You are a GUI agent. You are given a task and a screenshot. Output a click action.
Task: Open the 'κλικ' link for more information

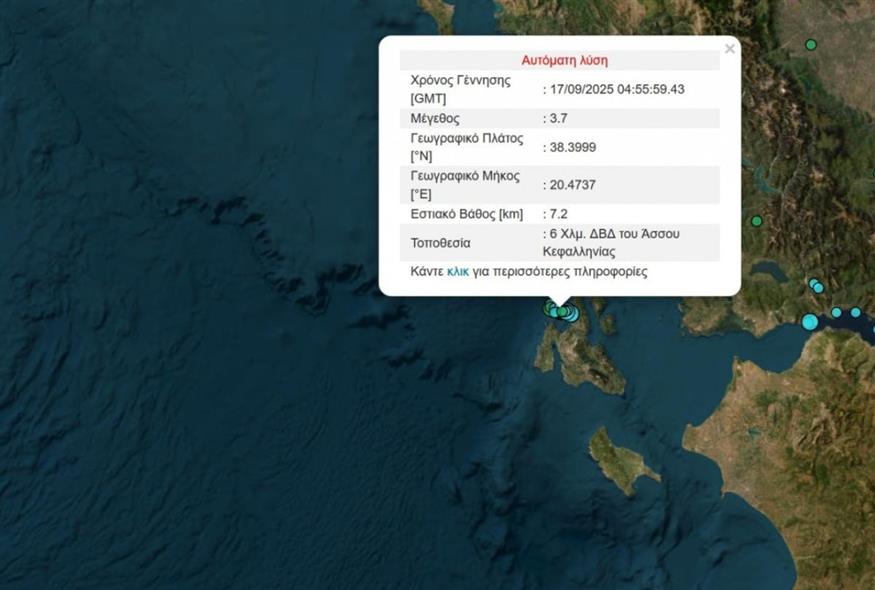pos(458,271)
